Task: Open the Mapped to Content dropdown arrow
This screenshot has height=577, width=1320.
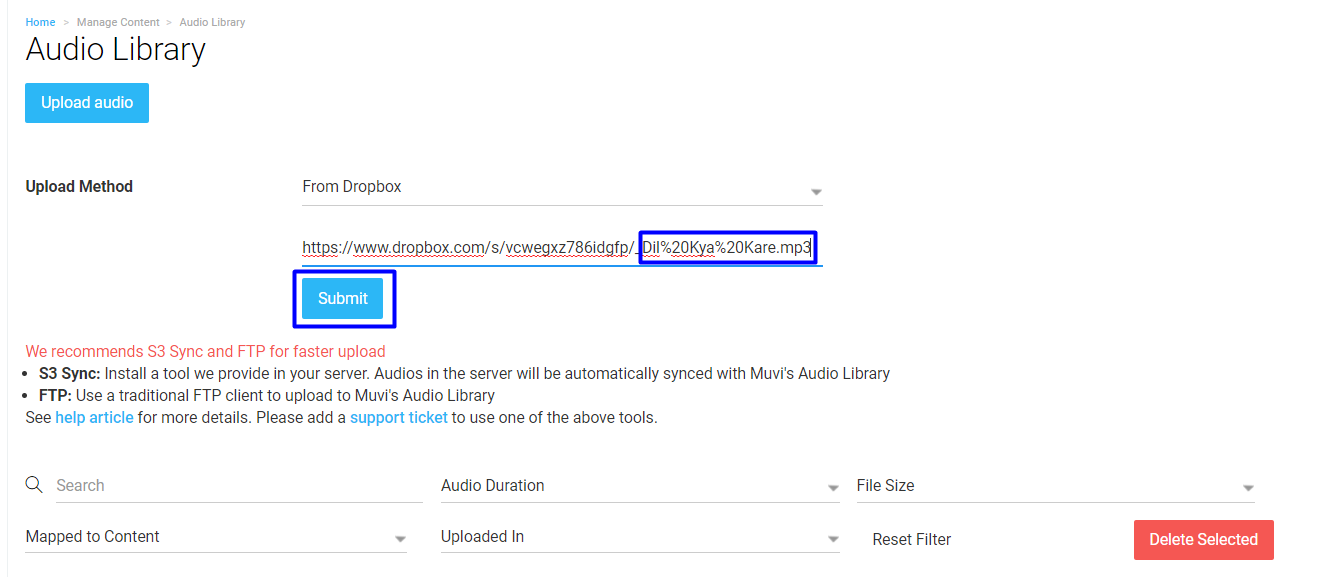Action: tap(400, 539)
